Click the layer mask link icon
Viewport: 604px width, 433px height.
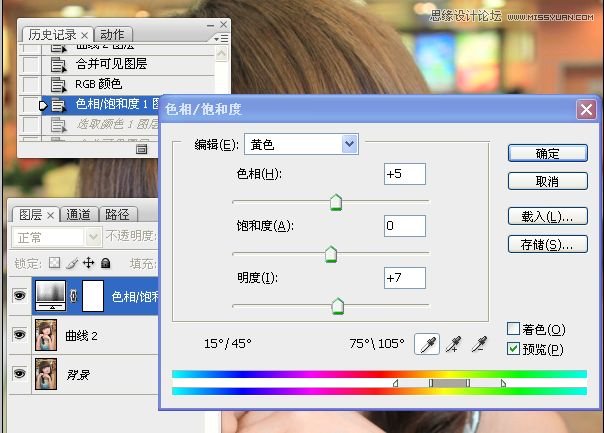pyautogui.click(x=74, y=296)
